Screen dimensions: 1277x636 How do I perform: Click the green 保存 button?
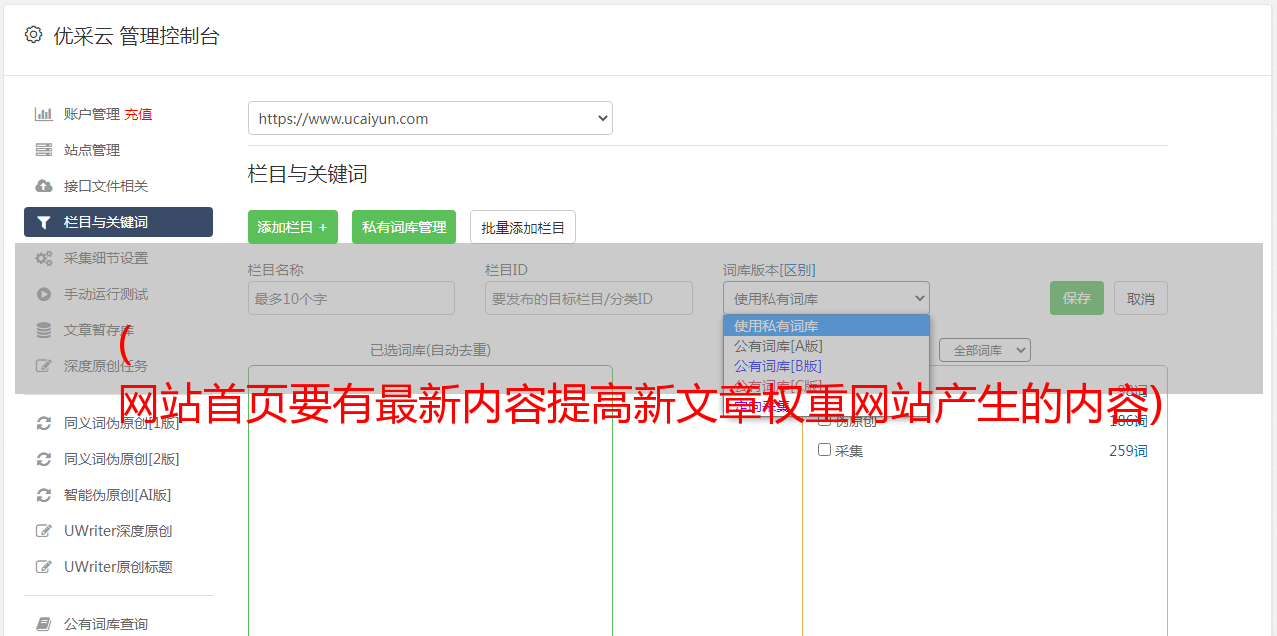click(x=1077, y=298)
